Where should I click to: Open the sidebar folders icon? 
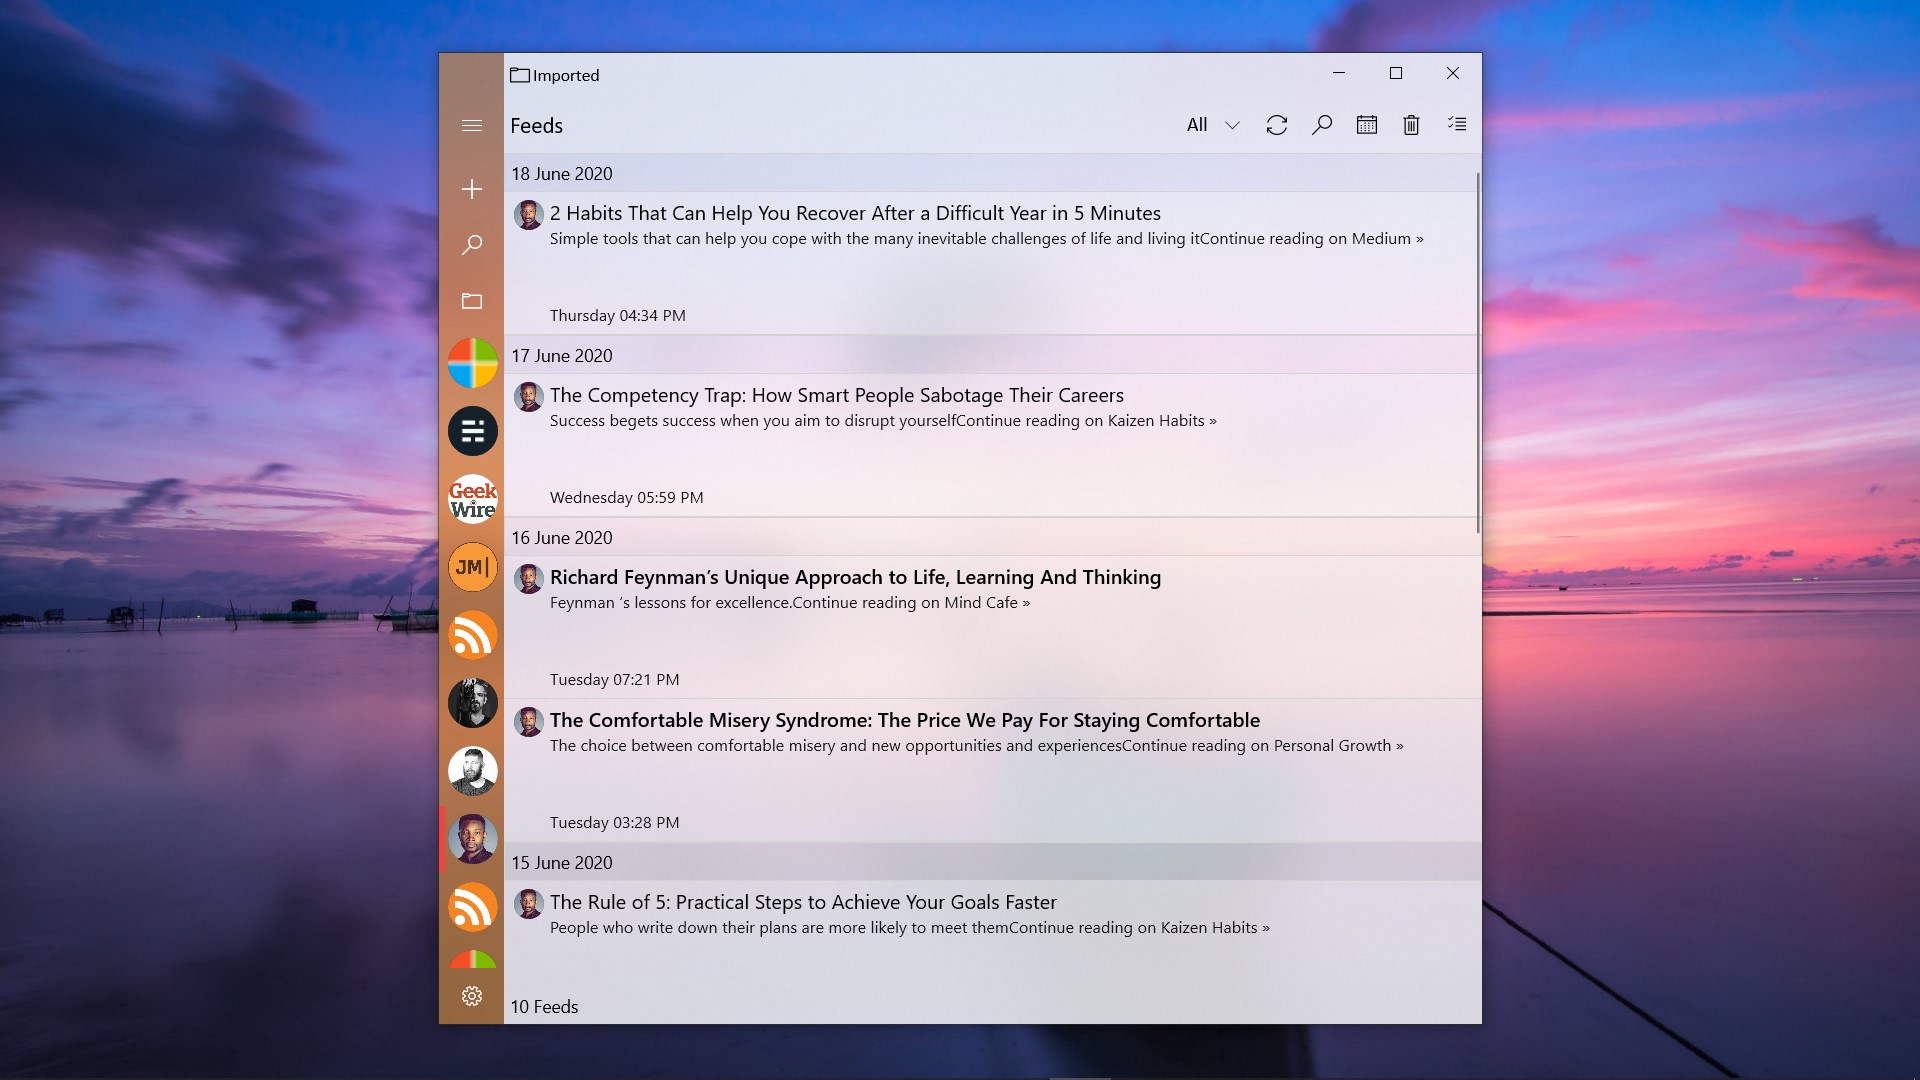tap(472, 301)
